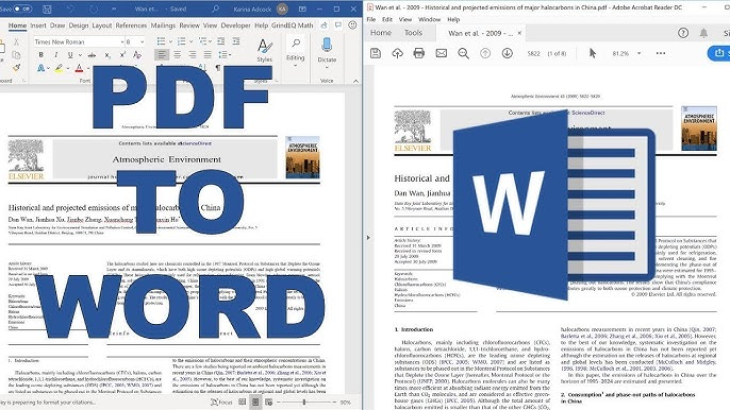The width and height of the screenshot is (730, 410).
Task: Expand highlight color dropdown arrow
Action: pos(68,69)
